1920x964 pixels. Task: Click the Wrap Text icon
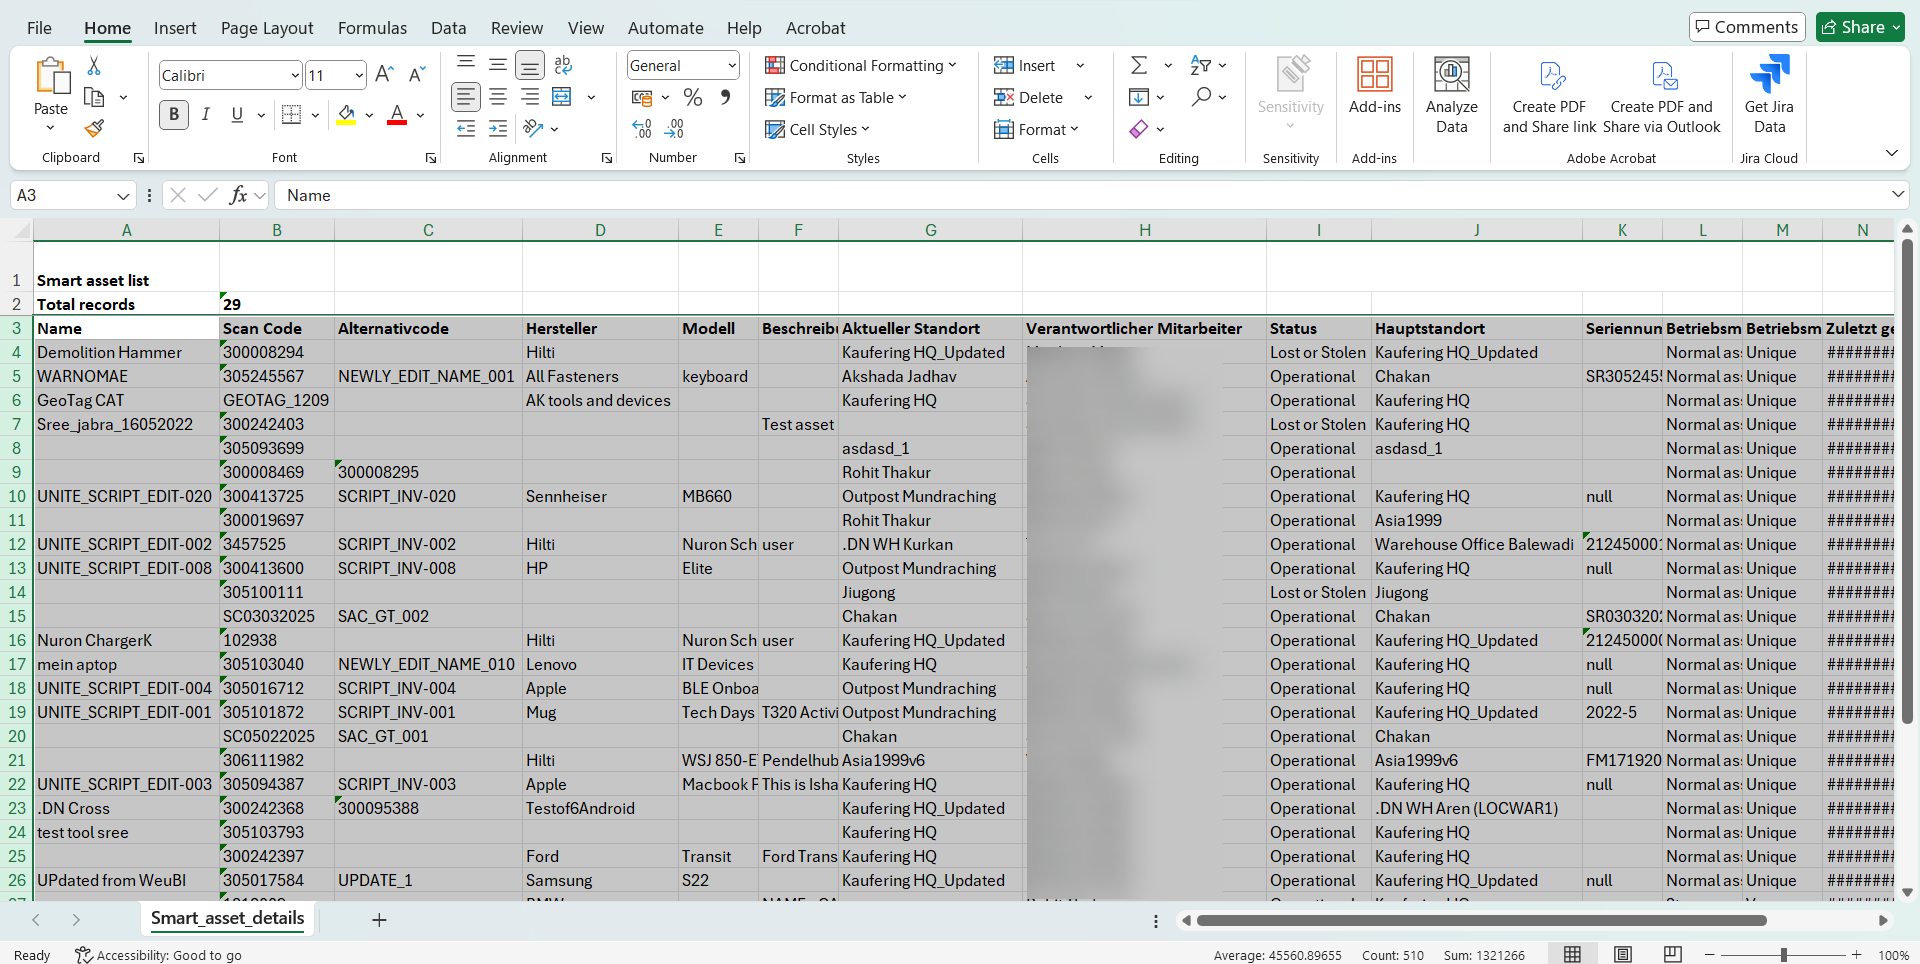tap(563, 65)
